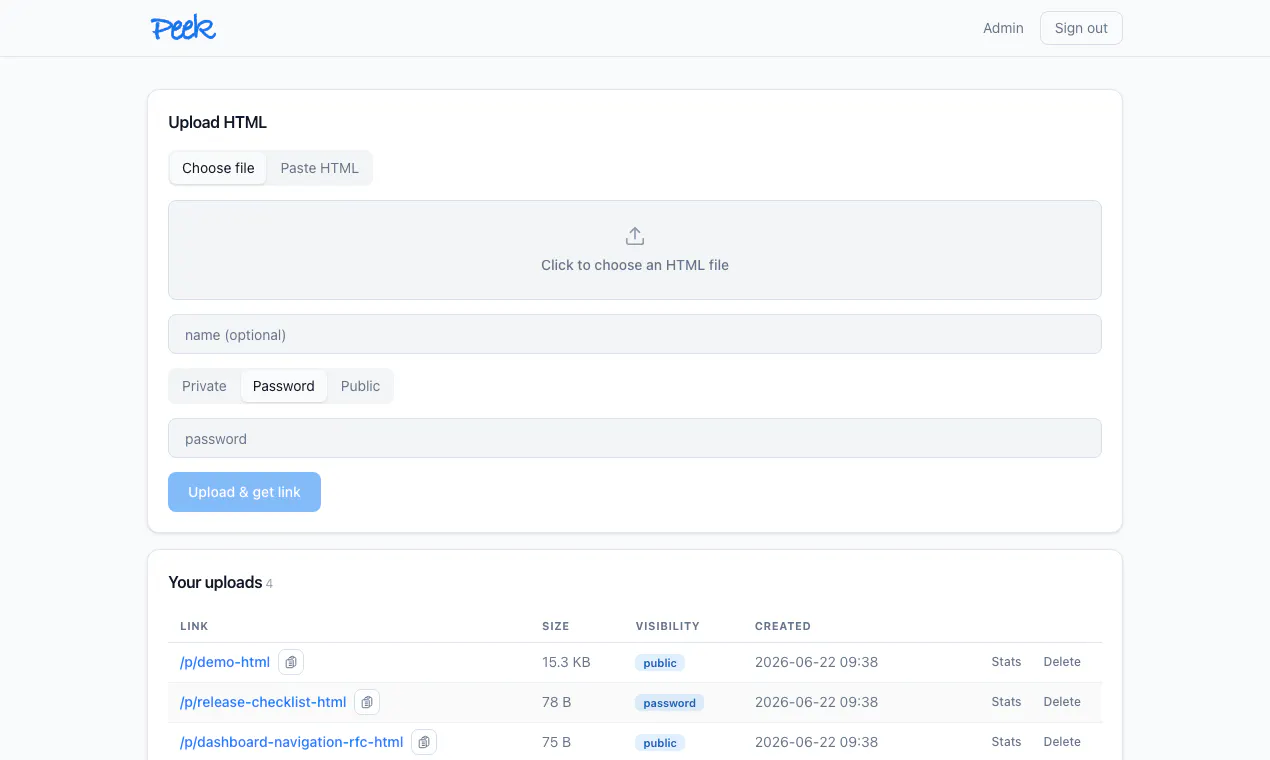
Task: Click the 75 B size cell
Action: coord(557,742)
